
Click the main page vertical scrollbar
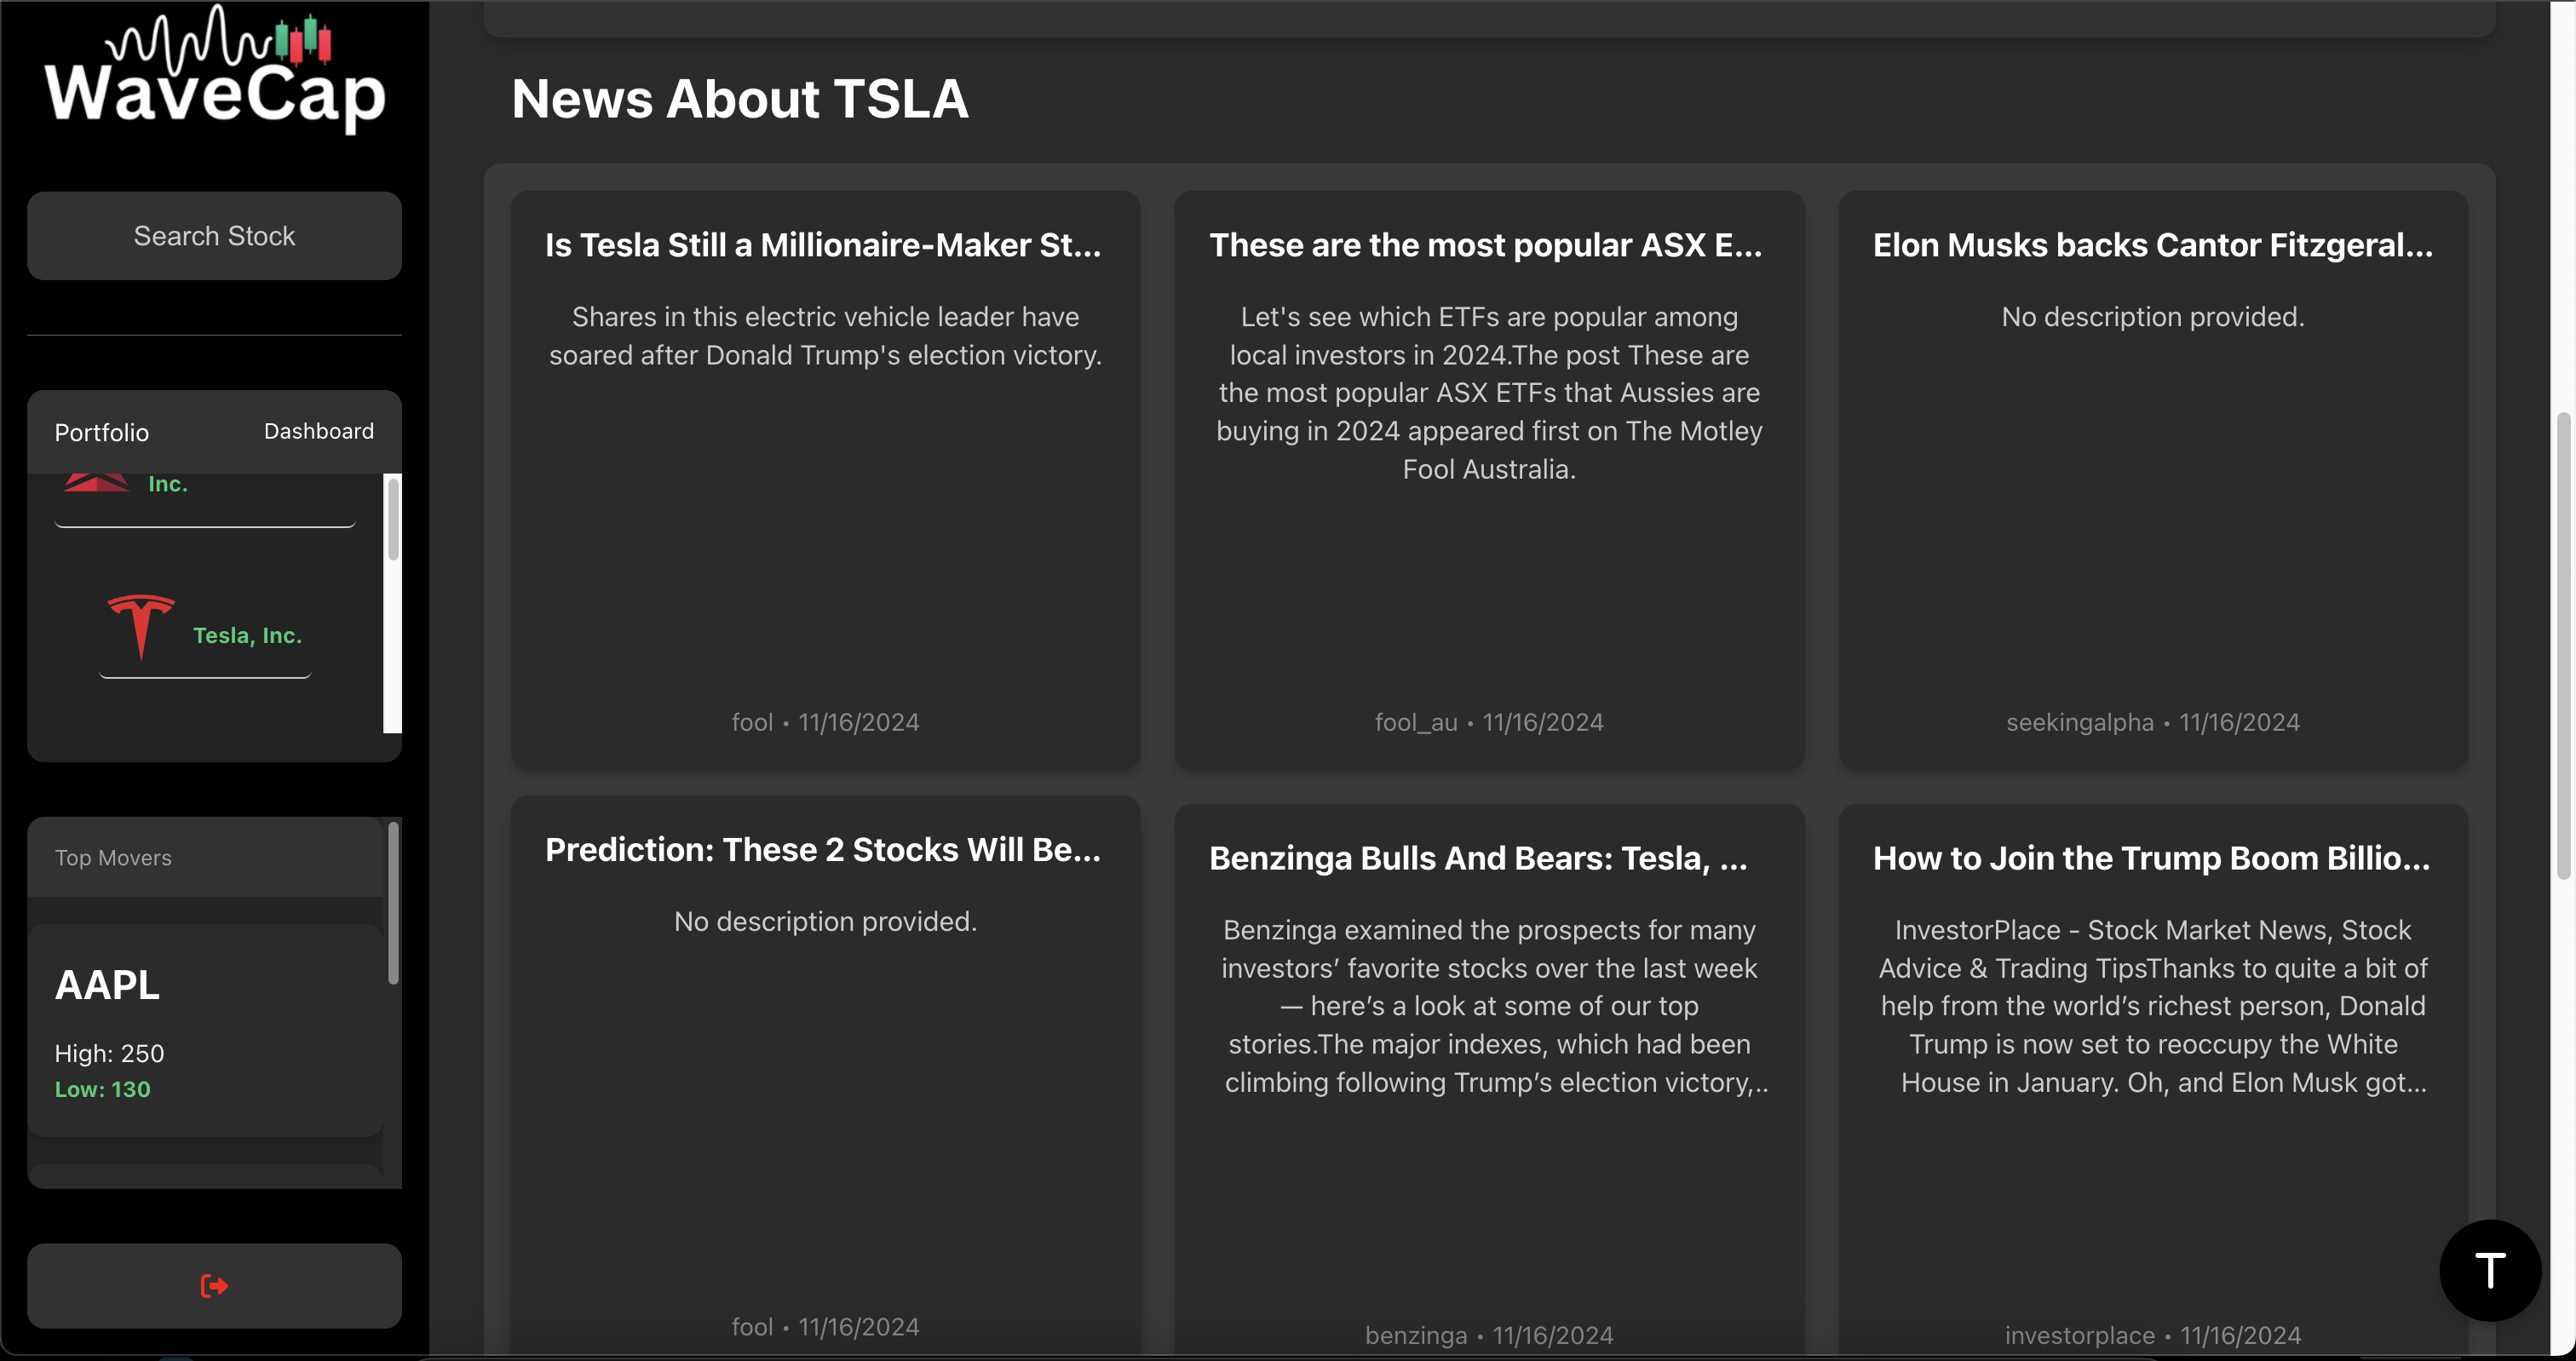2562,645
